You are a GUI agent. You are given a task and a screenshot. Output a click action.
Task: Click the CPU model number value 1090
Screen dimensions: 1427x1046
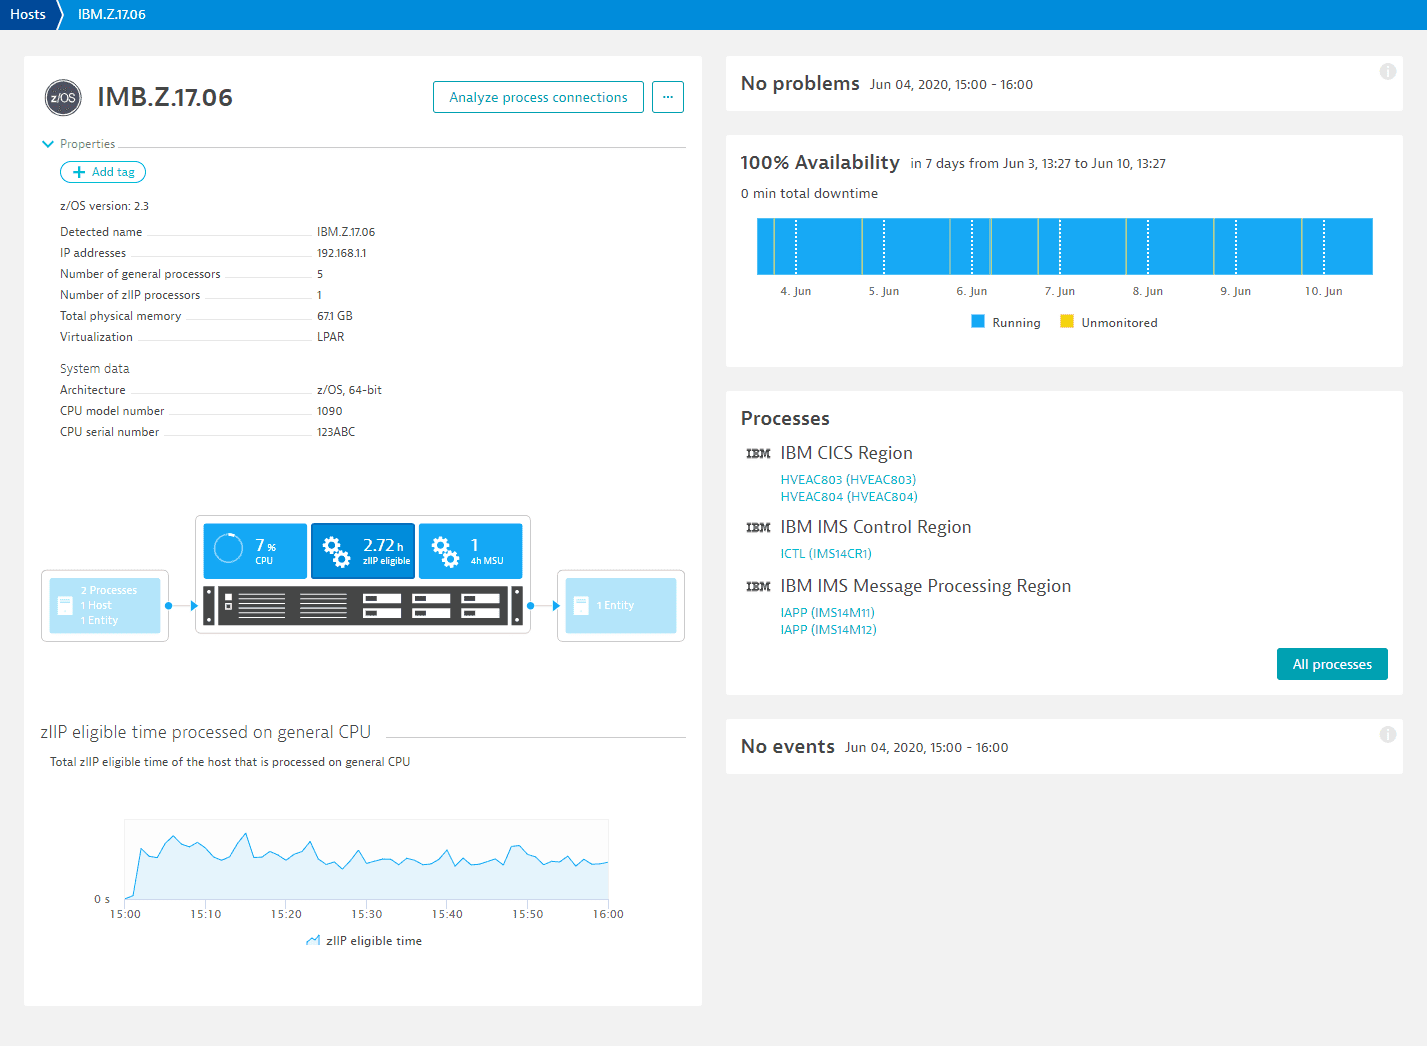(x=330, y=411)
